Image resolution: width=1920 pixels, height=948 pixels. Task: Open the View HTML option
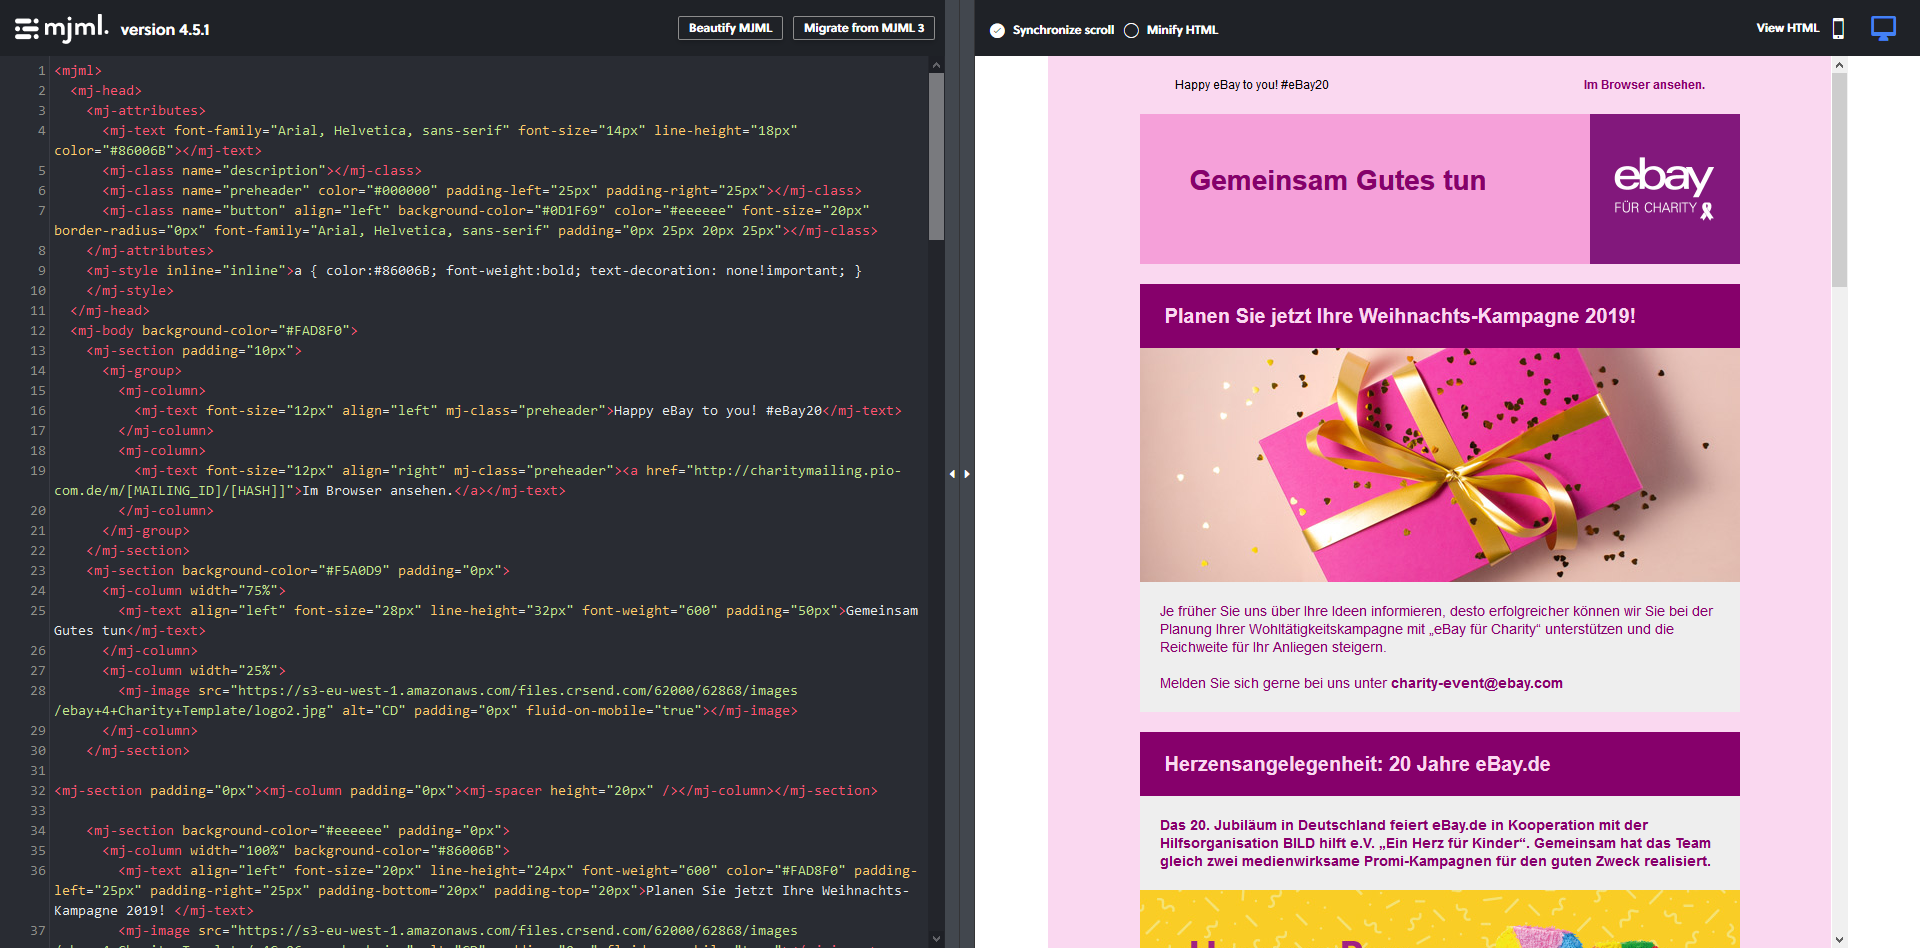point(1787,28)
